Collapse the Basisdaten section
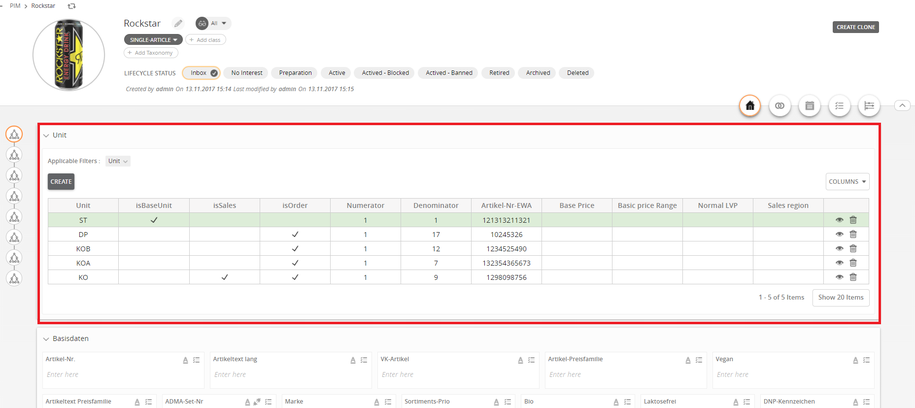 46,339
